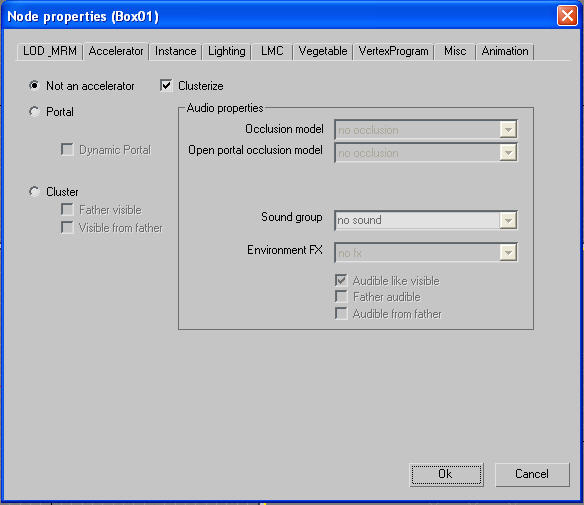584x505 pixels.
Task: Confirm with the Ok button
Action: (446, 474)
